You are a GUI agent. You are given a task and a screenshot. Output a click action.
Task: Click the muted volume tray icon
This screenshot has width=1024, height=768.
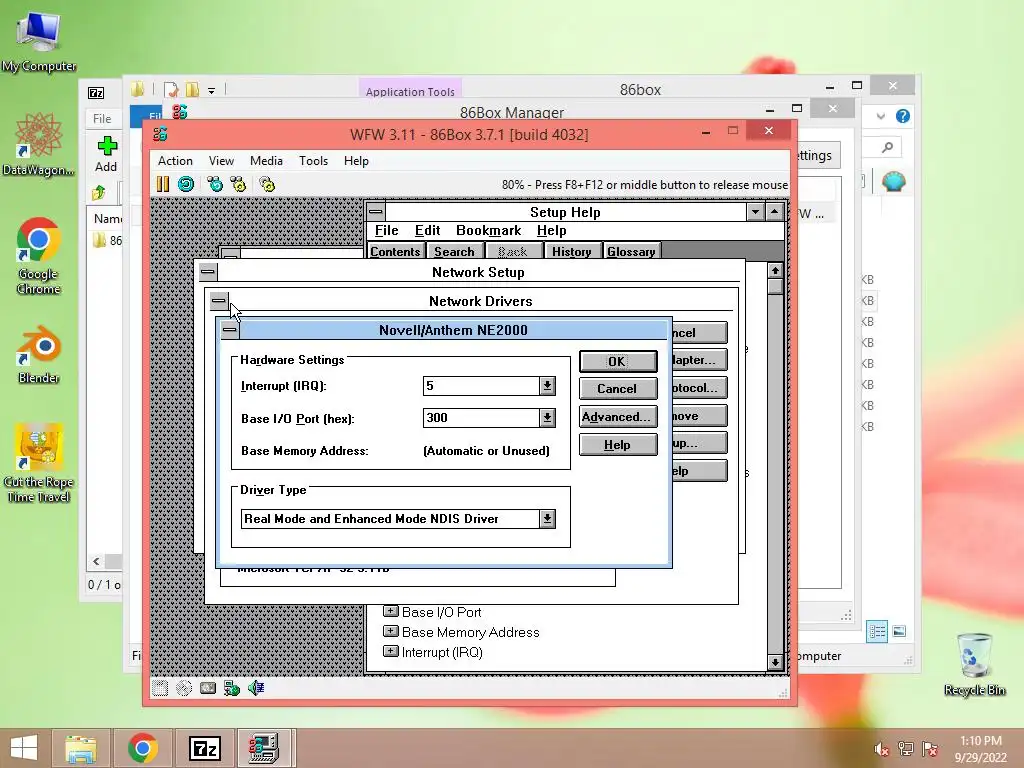882,749
